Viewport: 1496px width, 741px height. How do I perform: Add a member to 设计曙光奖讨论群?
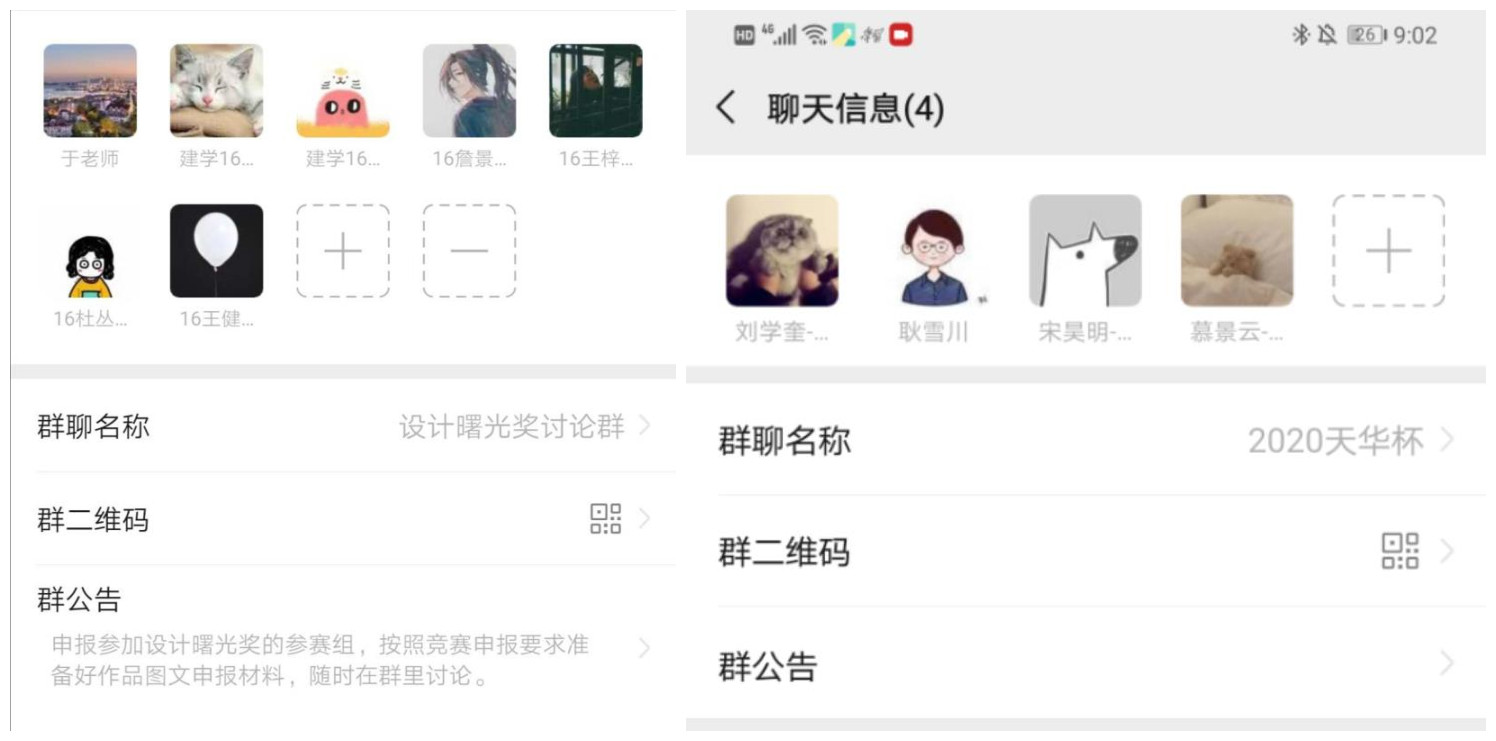click(343, 251)
